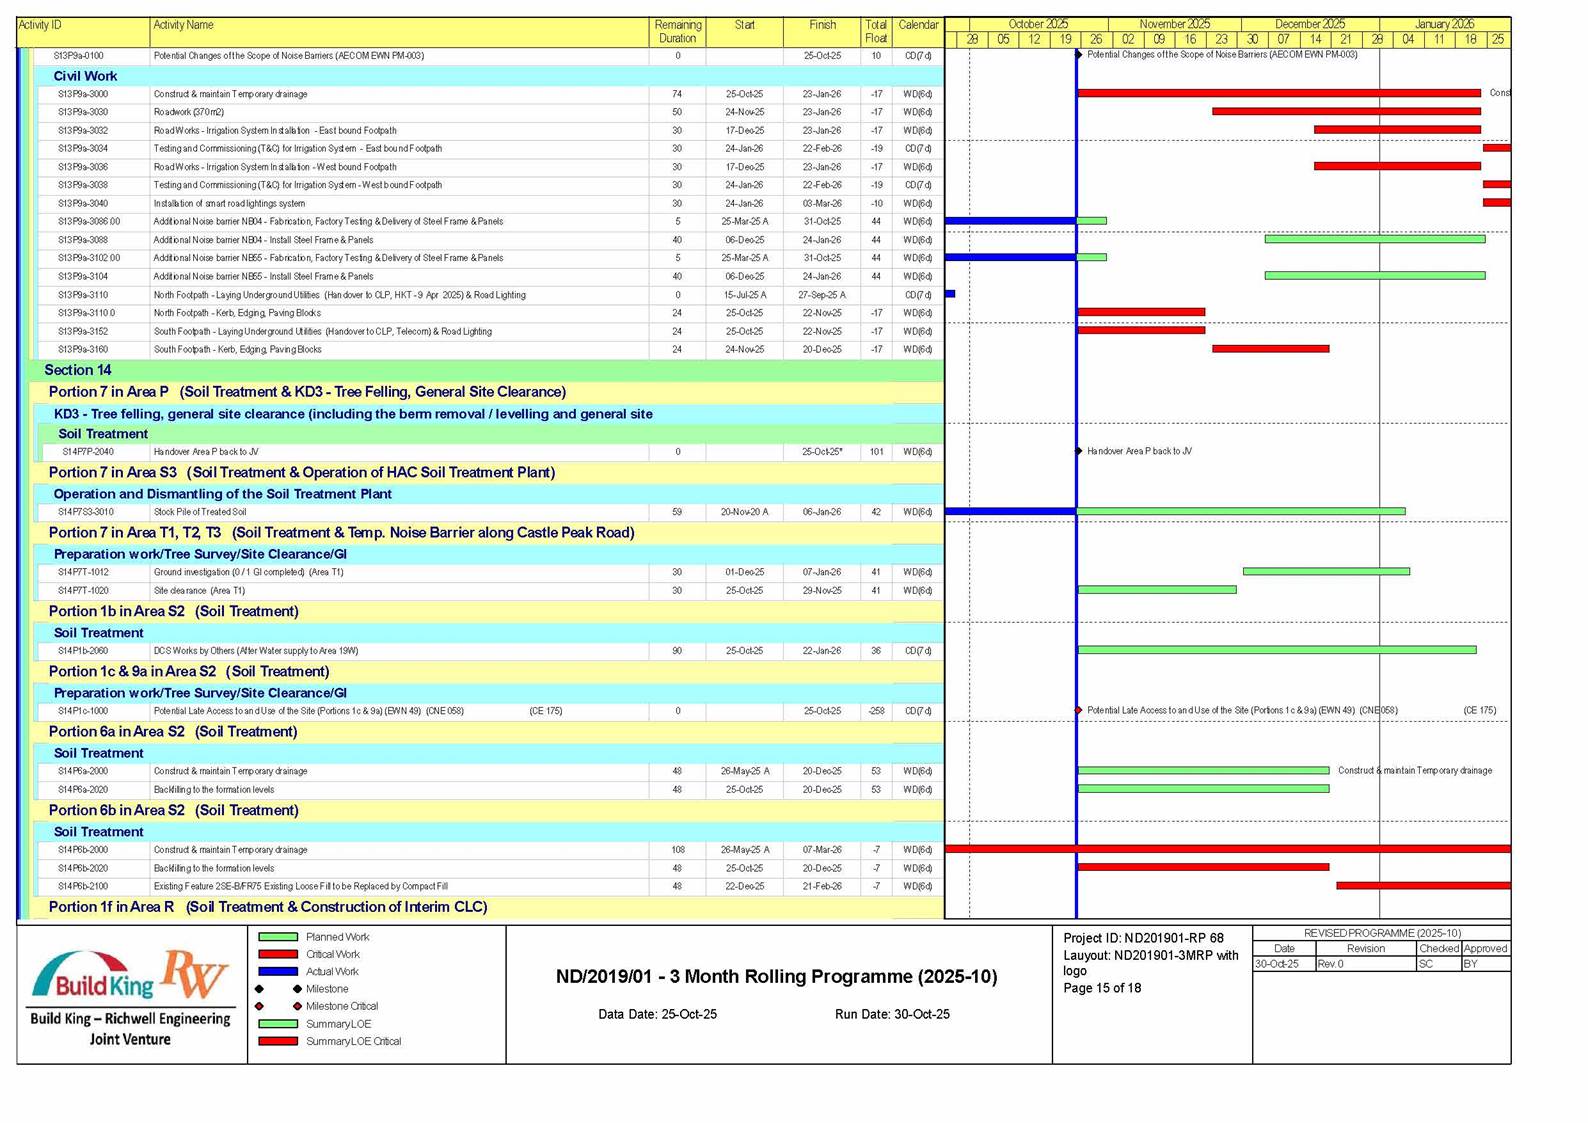Select activity row S14P7T-1020 Site clearance
1588x1123 pixels.
198,591
